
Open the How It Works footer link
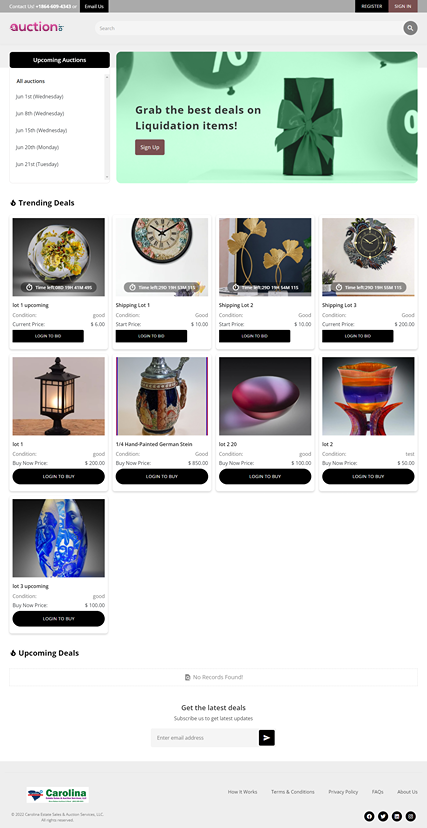(x=242, y=792)
